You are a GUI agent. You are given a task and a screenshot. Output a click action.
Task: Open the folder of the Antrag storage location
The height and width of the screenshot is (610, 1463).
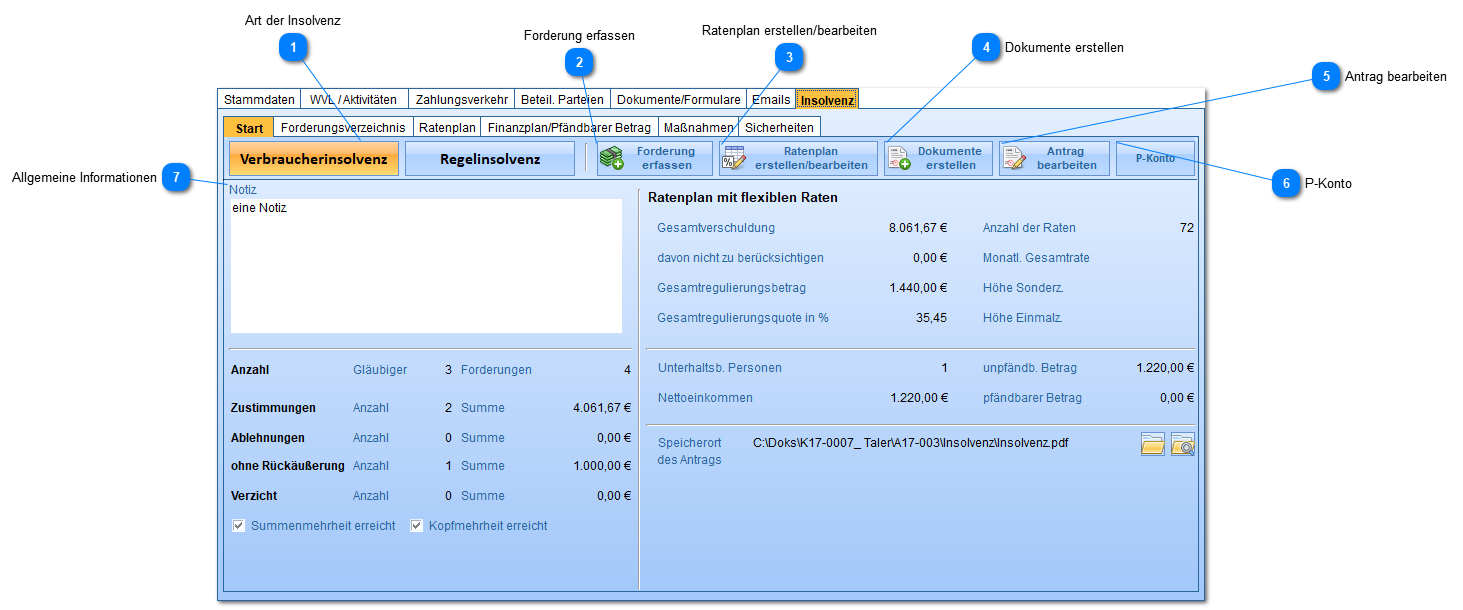1153,444
